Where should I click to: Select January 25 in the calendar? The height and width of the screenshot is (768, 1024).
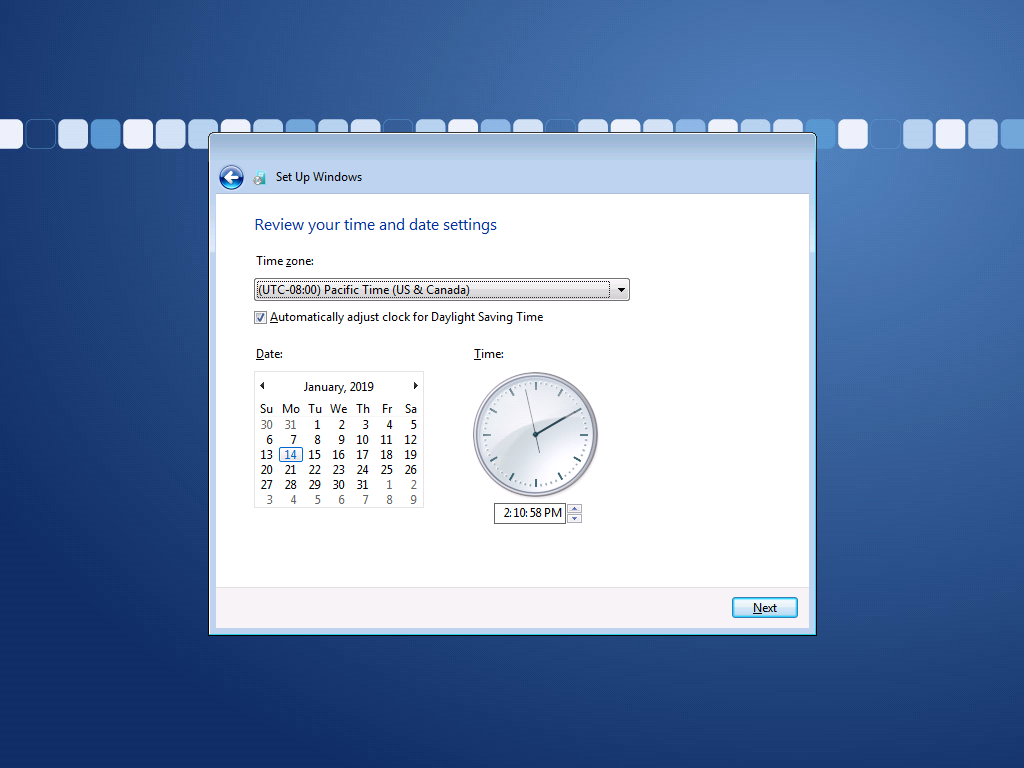click(386, 470)
